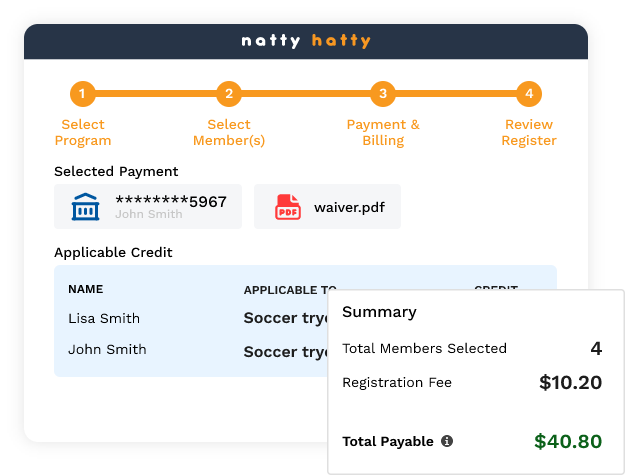The image size is (625, 475).
Task: Open Payment & Billing step label
Action: [383, 133]
